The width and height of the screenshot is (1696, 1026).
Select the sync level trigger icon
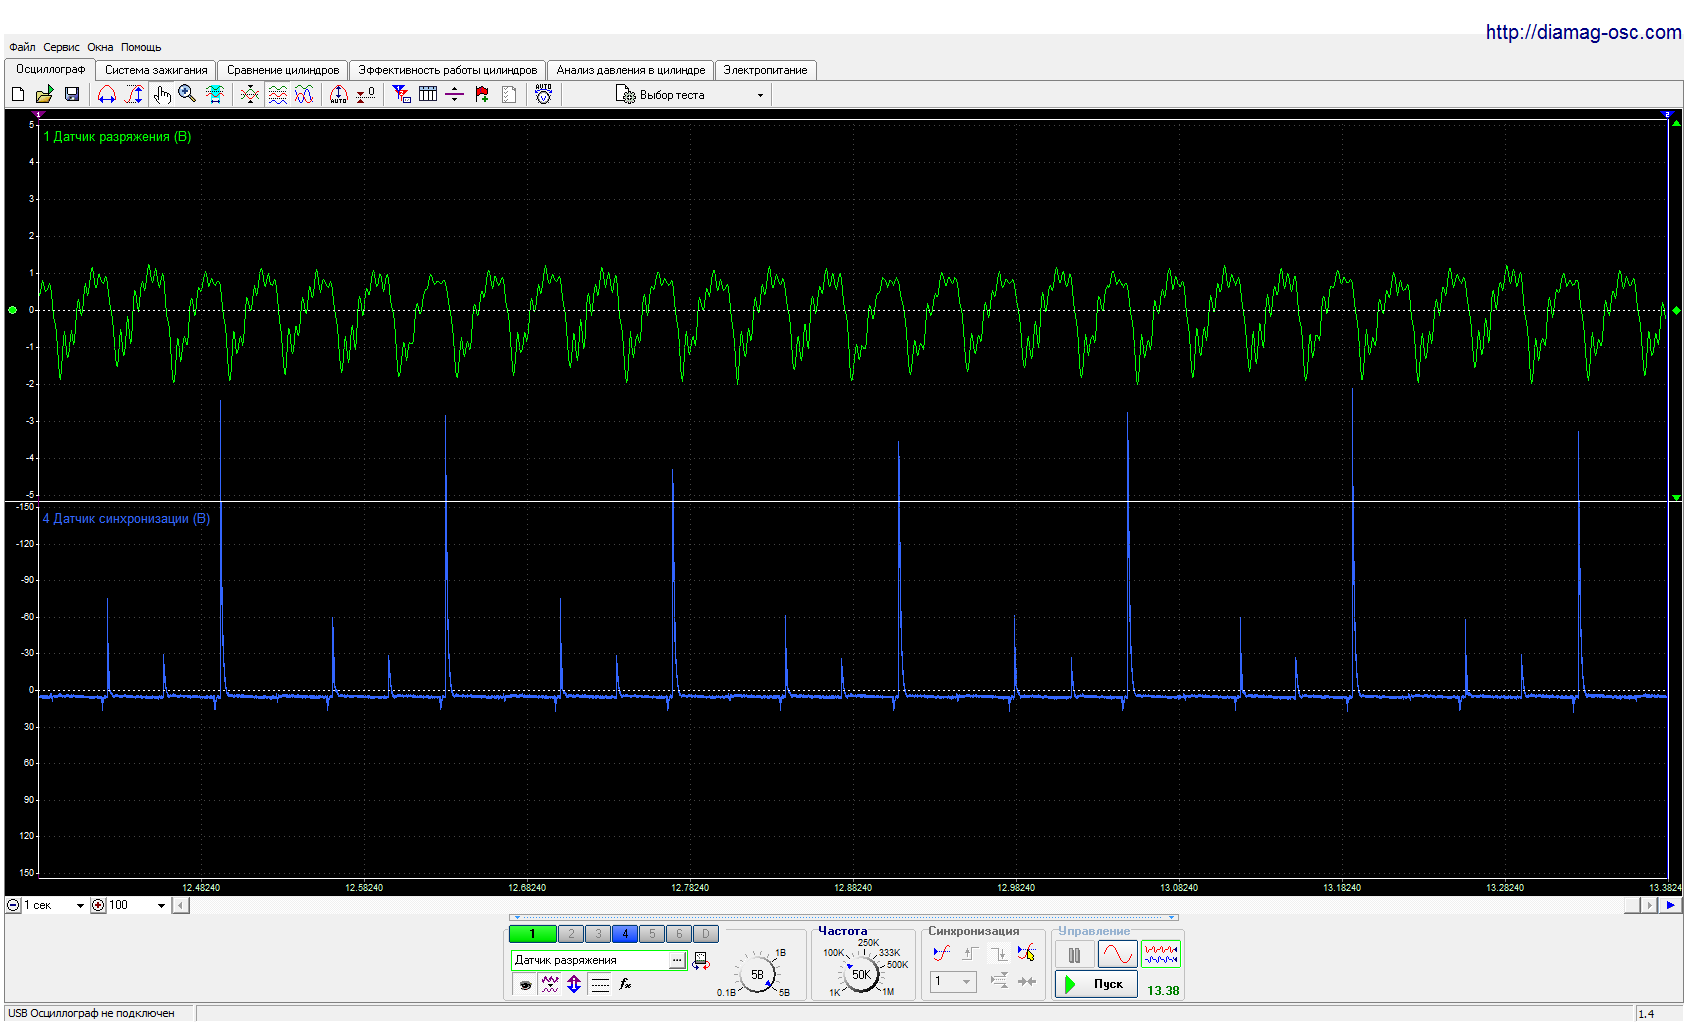coord(941,953)
